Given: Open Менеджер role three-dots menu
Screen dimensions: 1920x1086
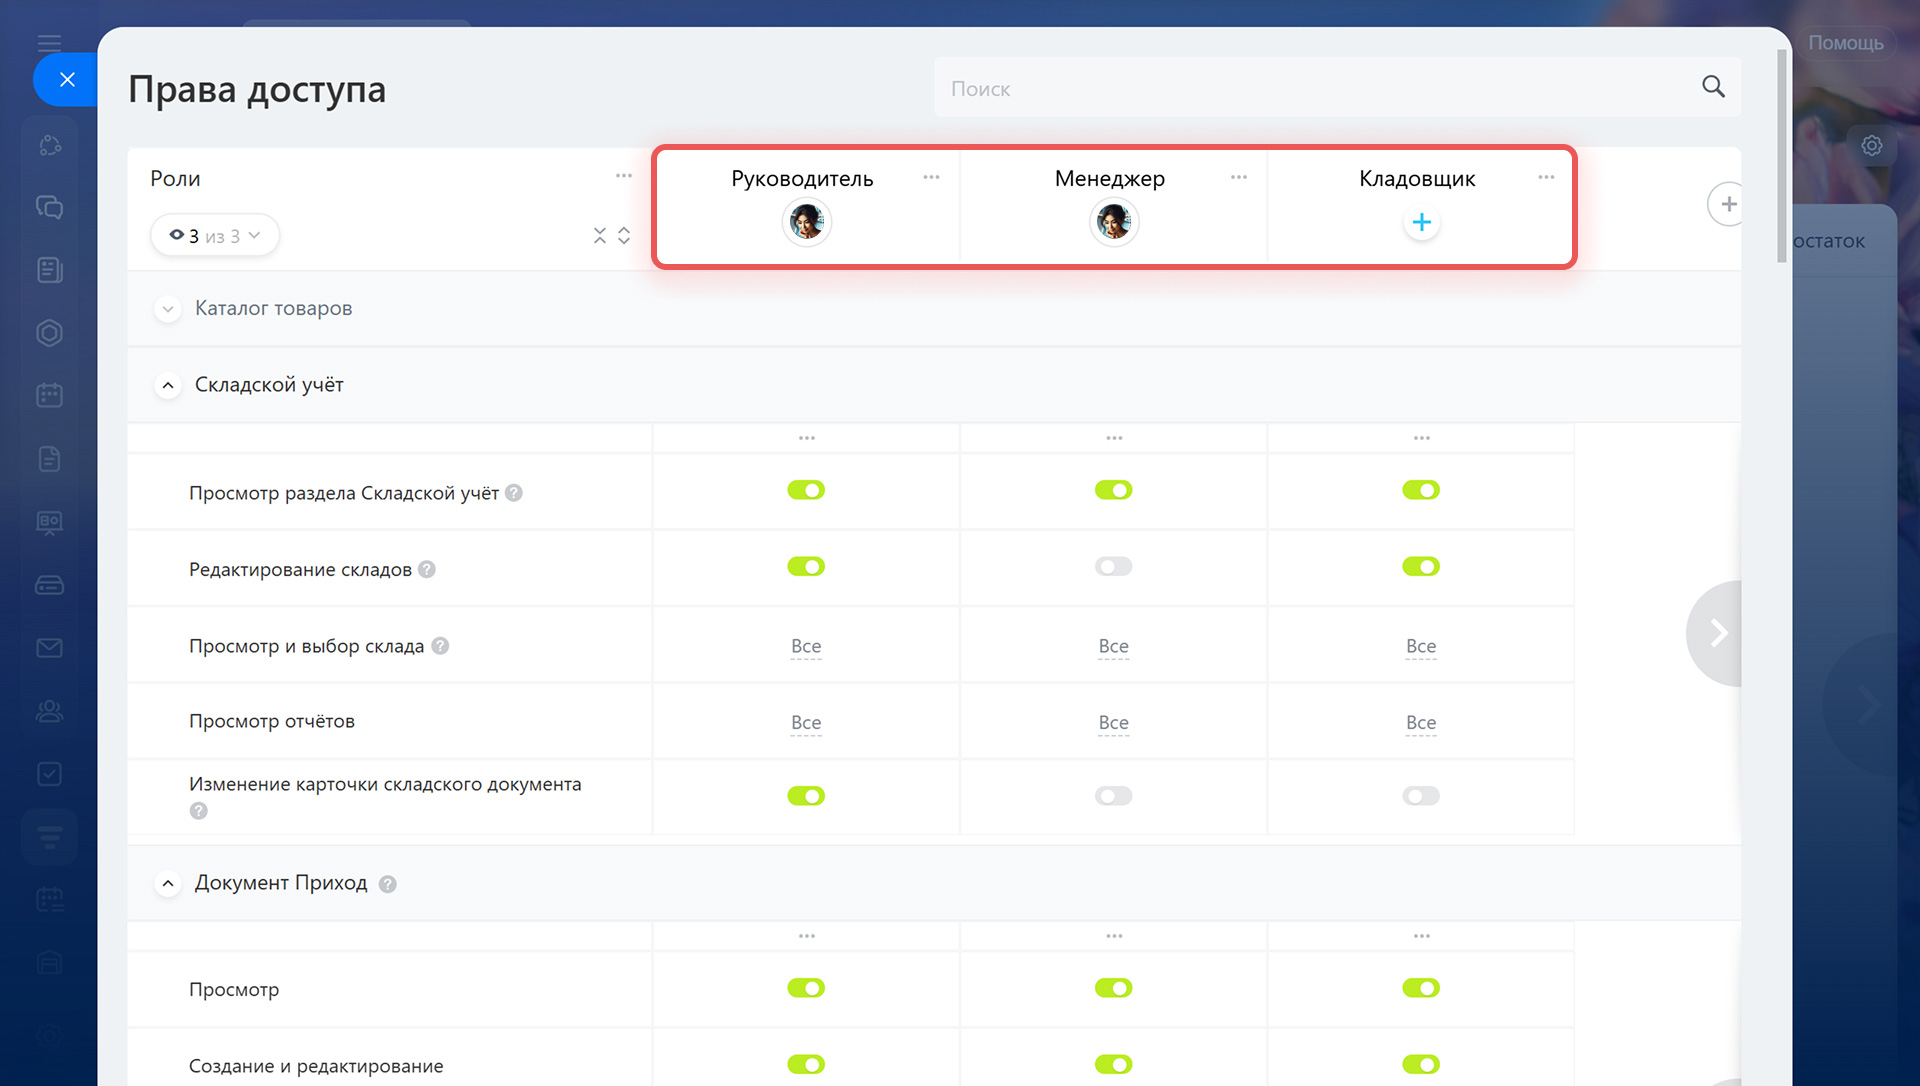Looking at the screenshot, I should [1238, 177].
